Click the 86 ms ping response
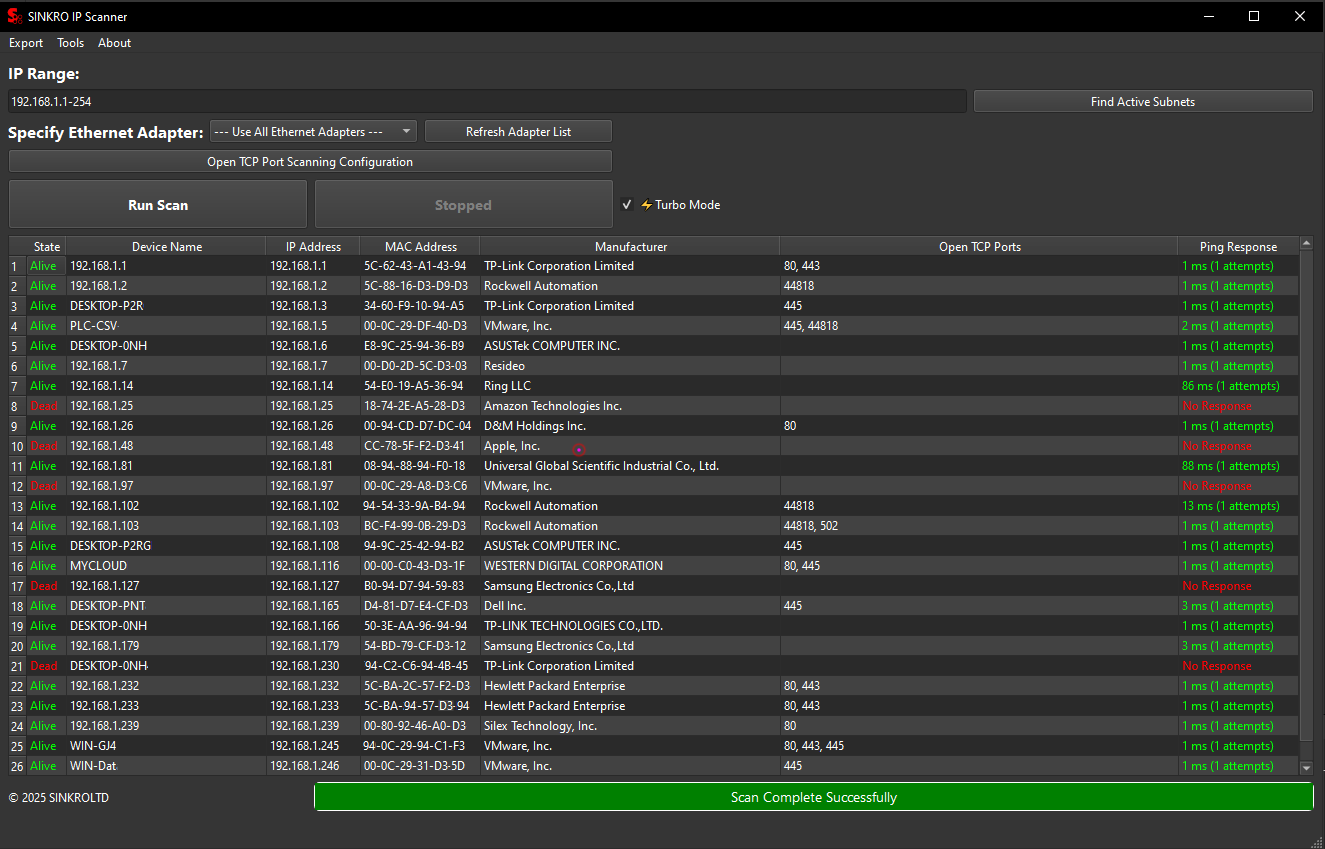 1230,386
